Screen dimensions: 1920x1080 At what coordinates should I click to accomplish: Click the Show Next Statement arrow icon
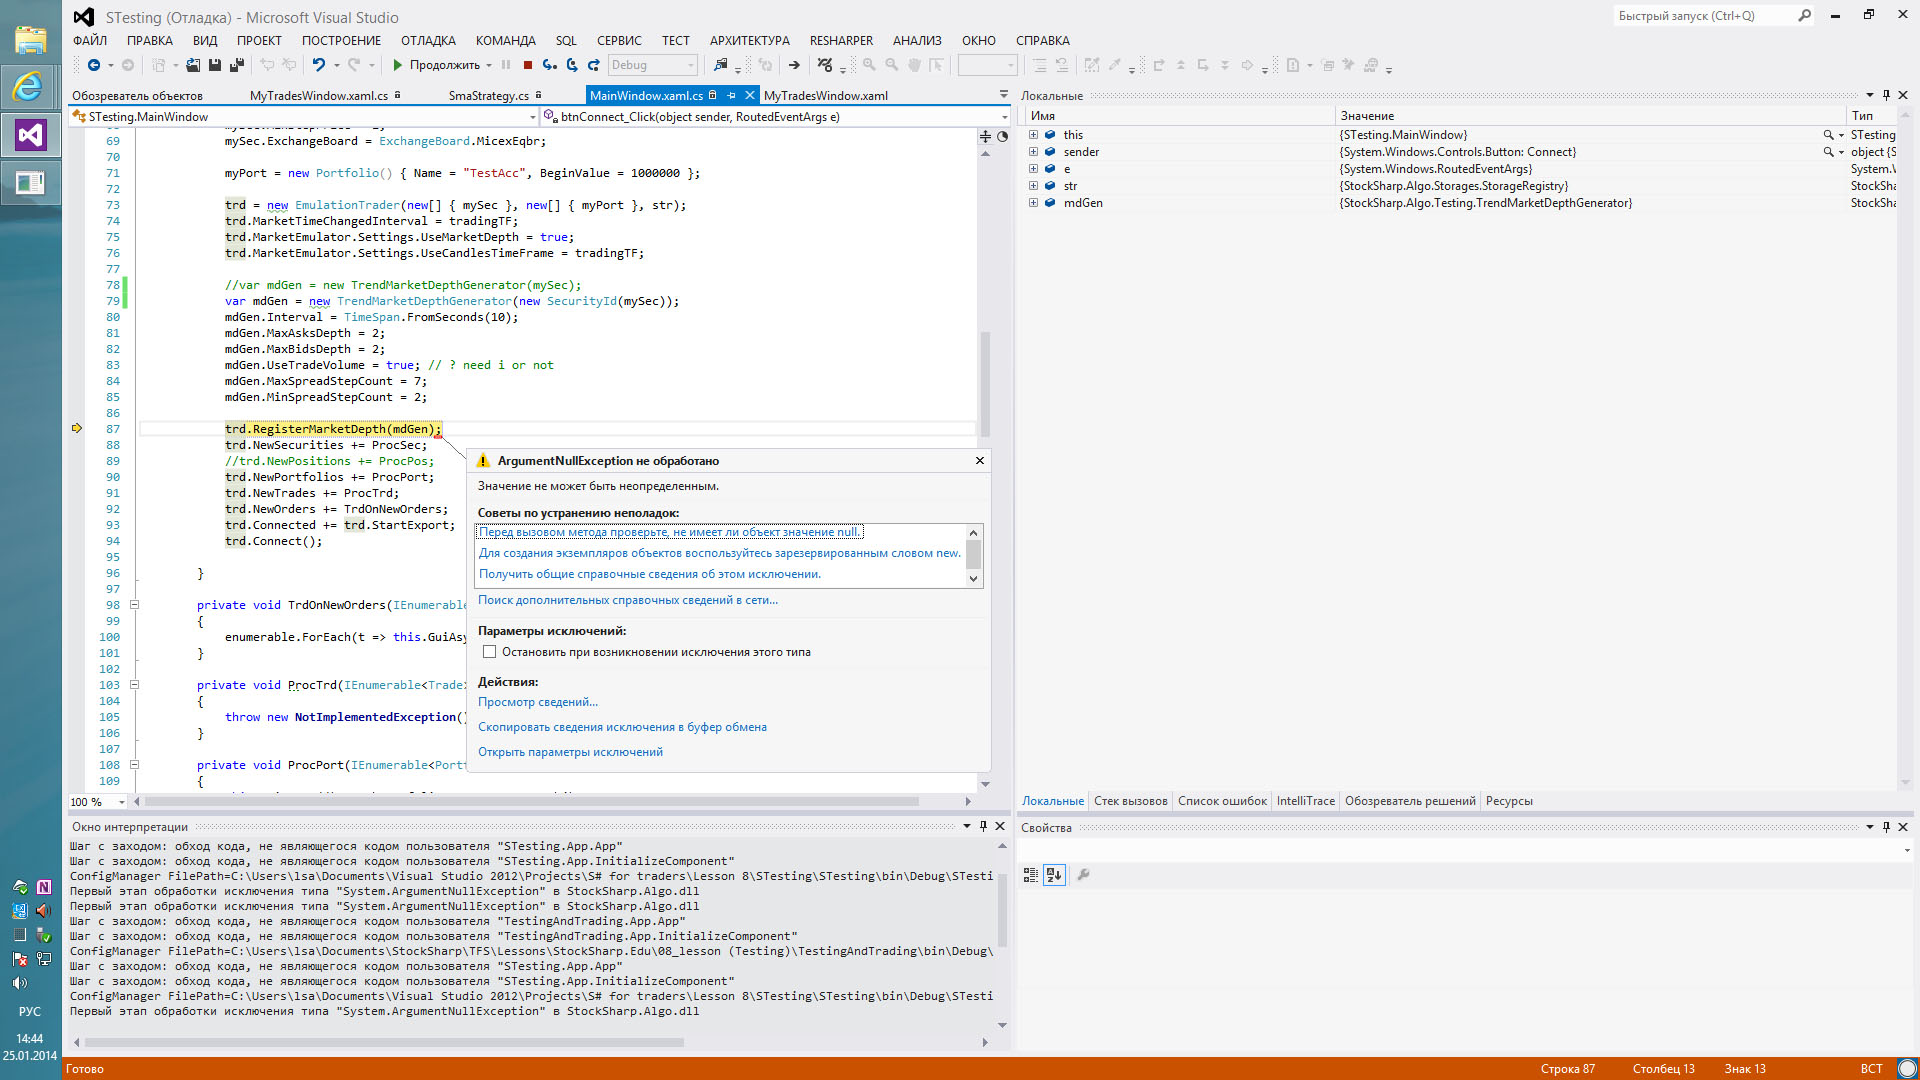pos(794,65)
